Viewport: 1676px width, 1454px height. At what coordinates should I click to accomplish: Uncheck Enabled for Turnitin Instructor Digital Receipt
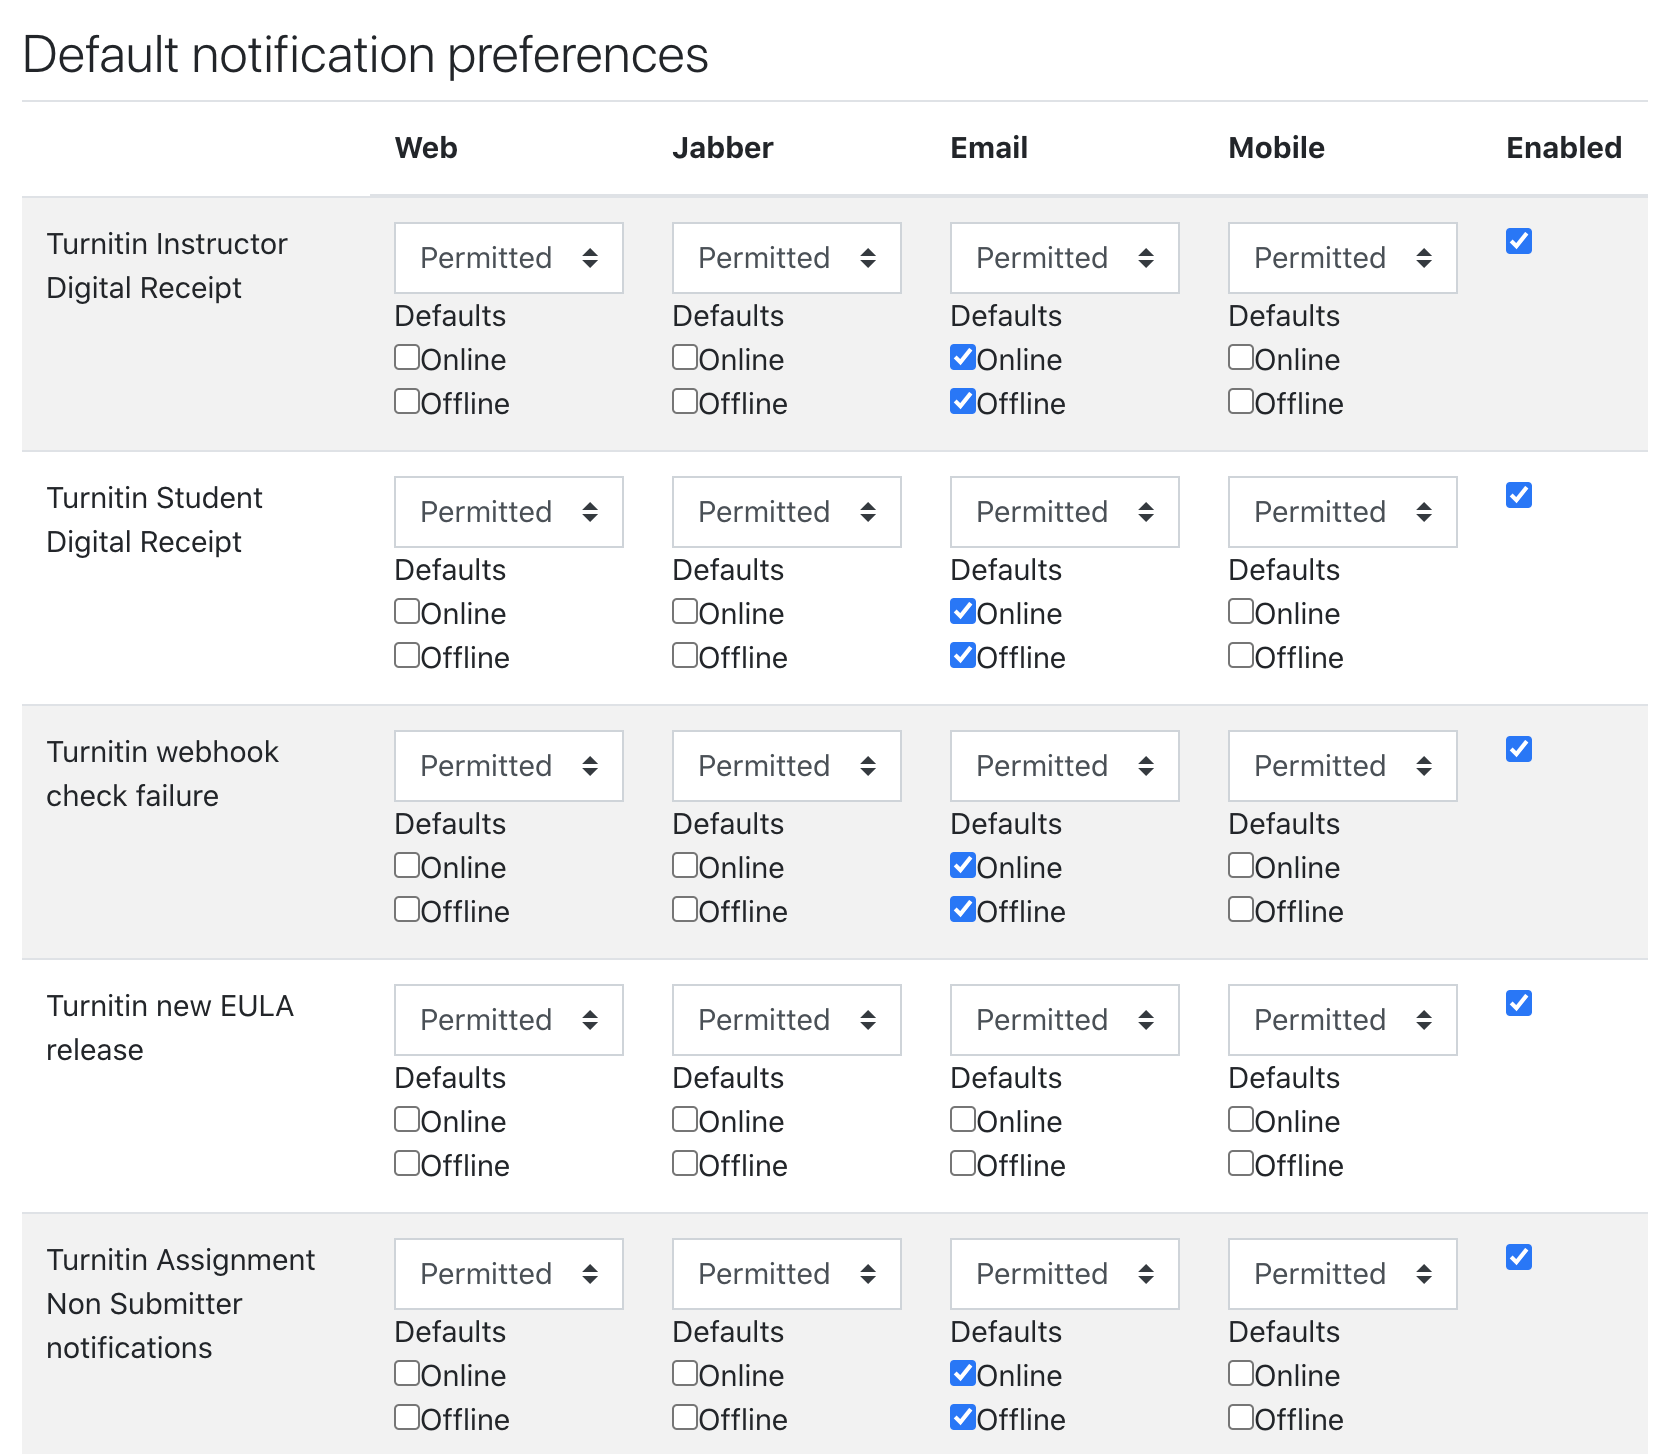coord(1519,241)
